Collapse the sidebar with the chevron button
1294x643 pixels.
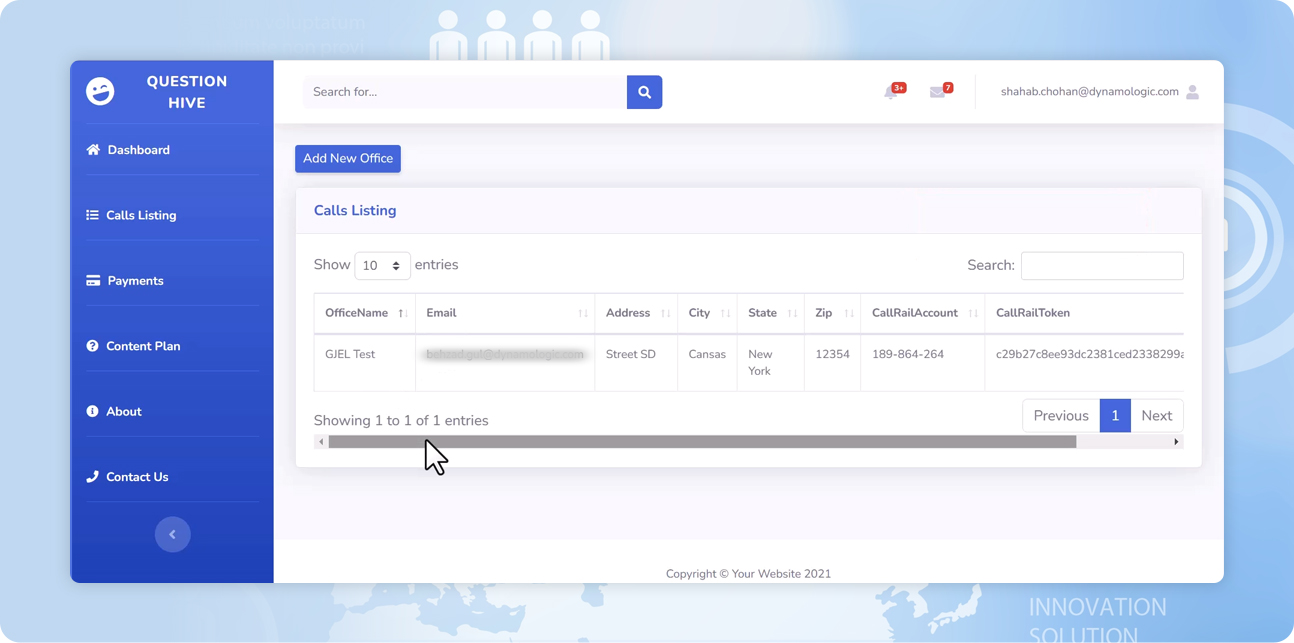[172, 534]
